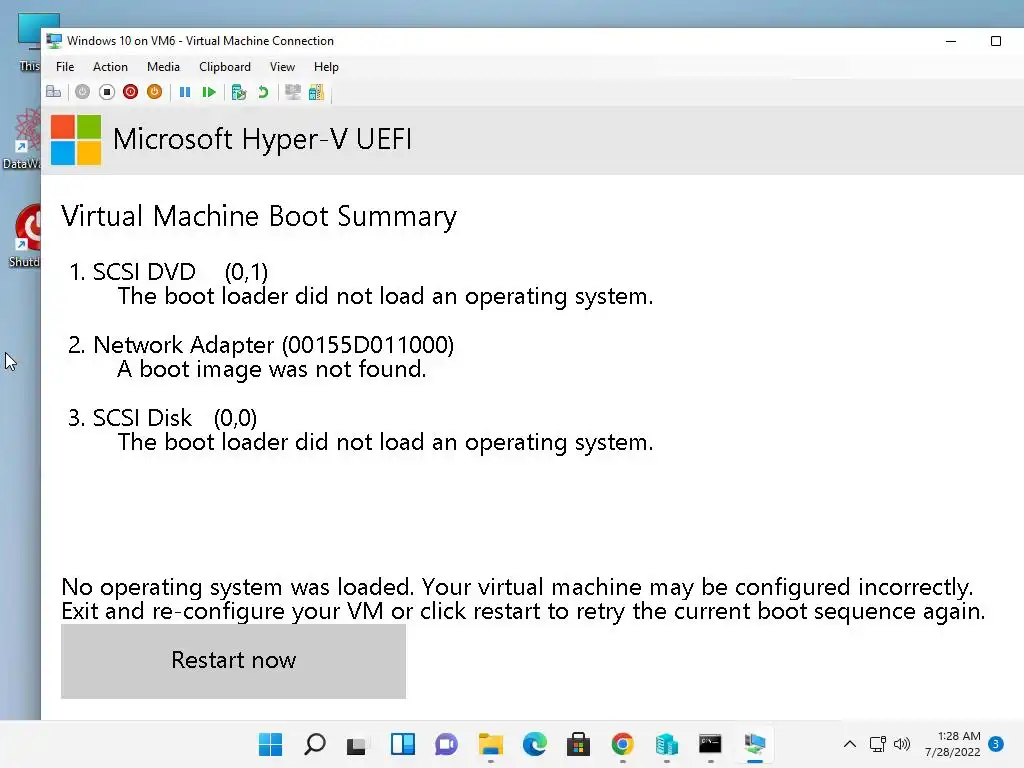Image resolution: width=1024 pixels, height=768 pixels.
Task: Turn off the VM with the stop icon
Action: (x=106, y=92)
